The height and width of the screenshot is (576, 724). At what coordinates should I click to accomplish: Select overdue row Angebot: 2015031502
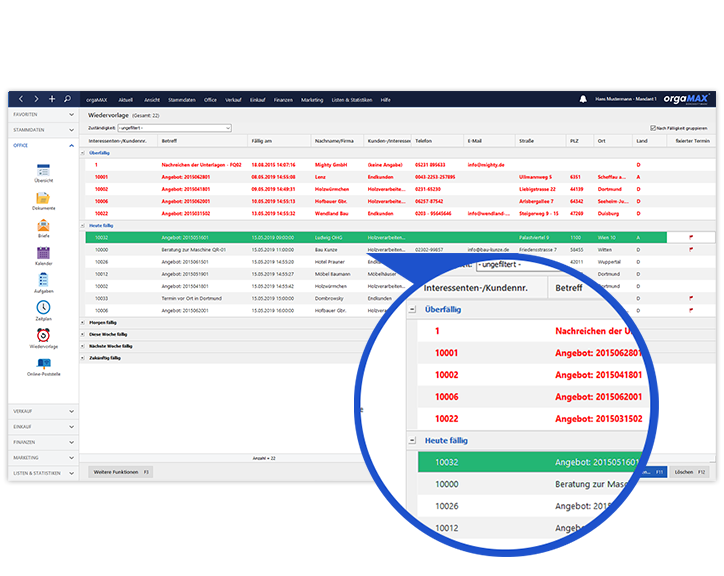[x=400, y=213]
